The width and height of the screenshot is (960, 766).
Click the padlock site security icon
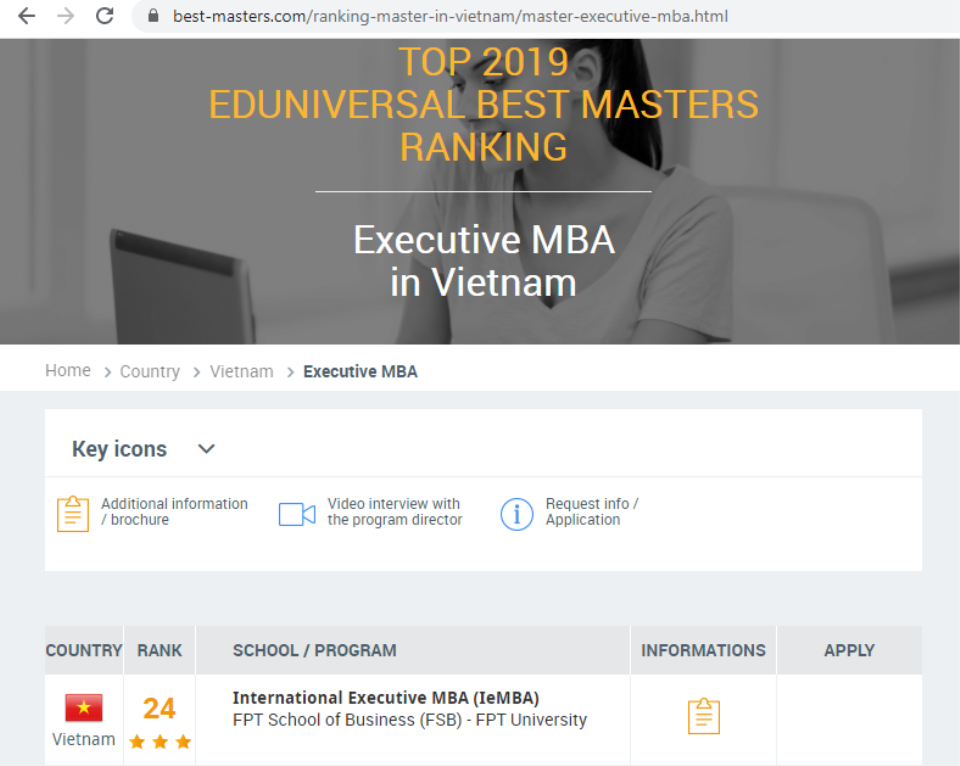tap(153, 16)
